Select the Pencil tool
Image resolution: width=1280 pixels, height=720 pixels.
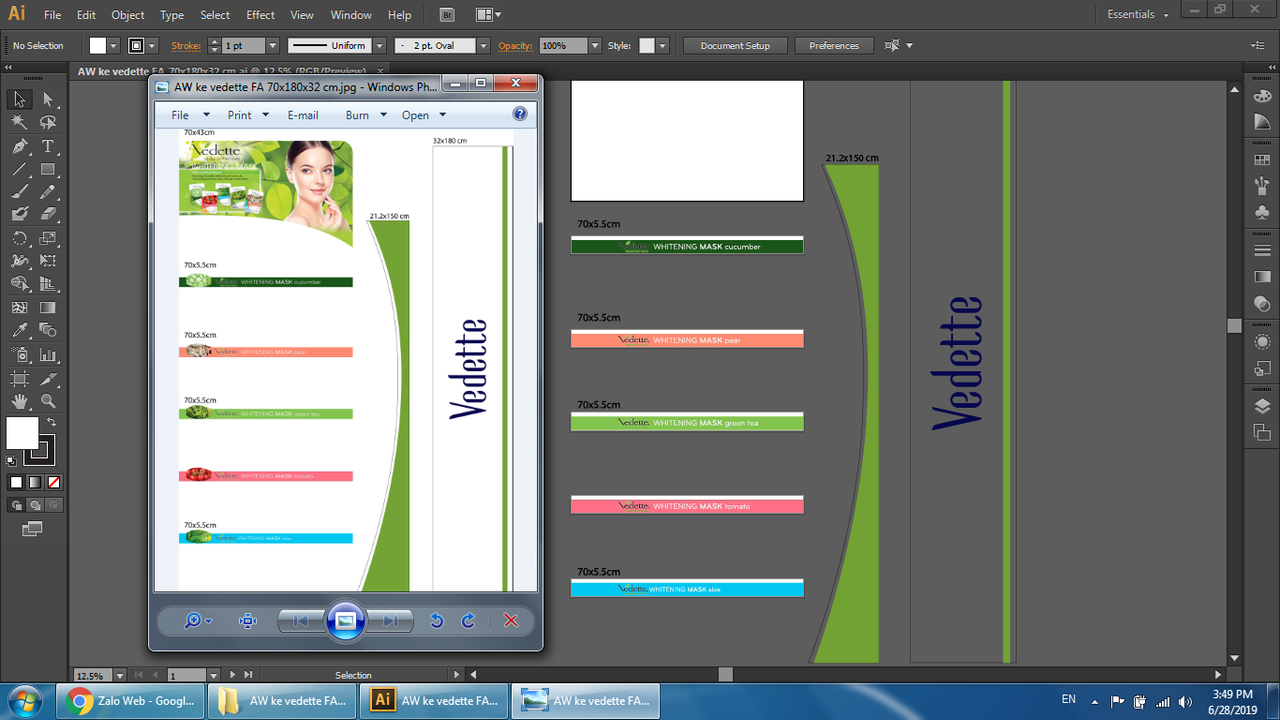coord(47,192)
